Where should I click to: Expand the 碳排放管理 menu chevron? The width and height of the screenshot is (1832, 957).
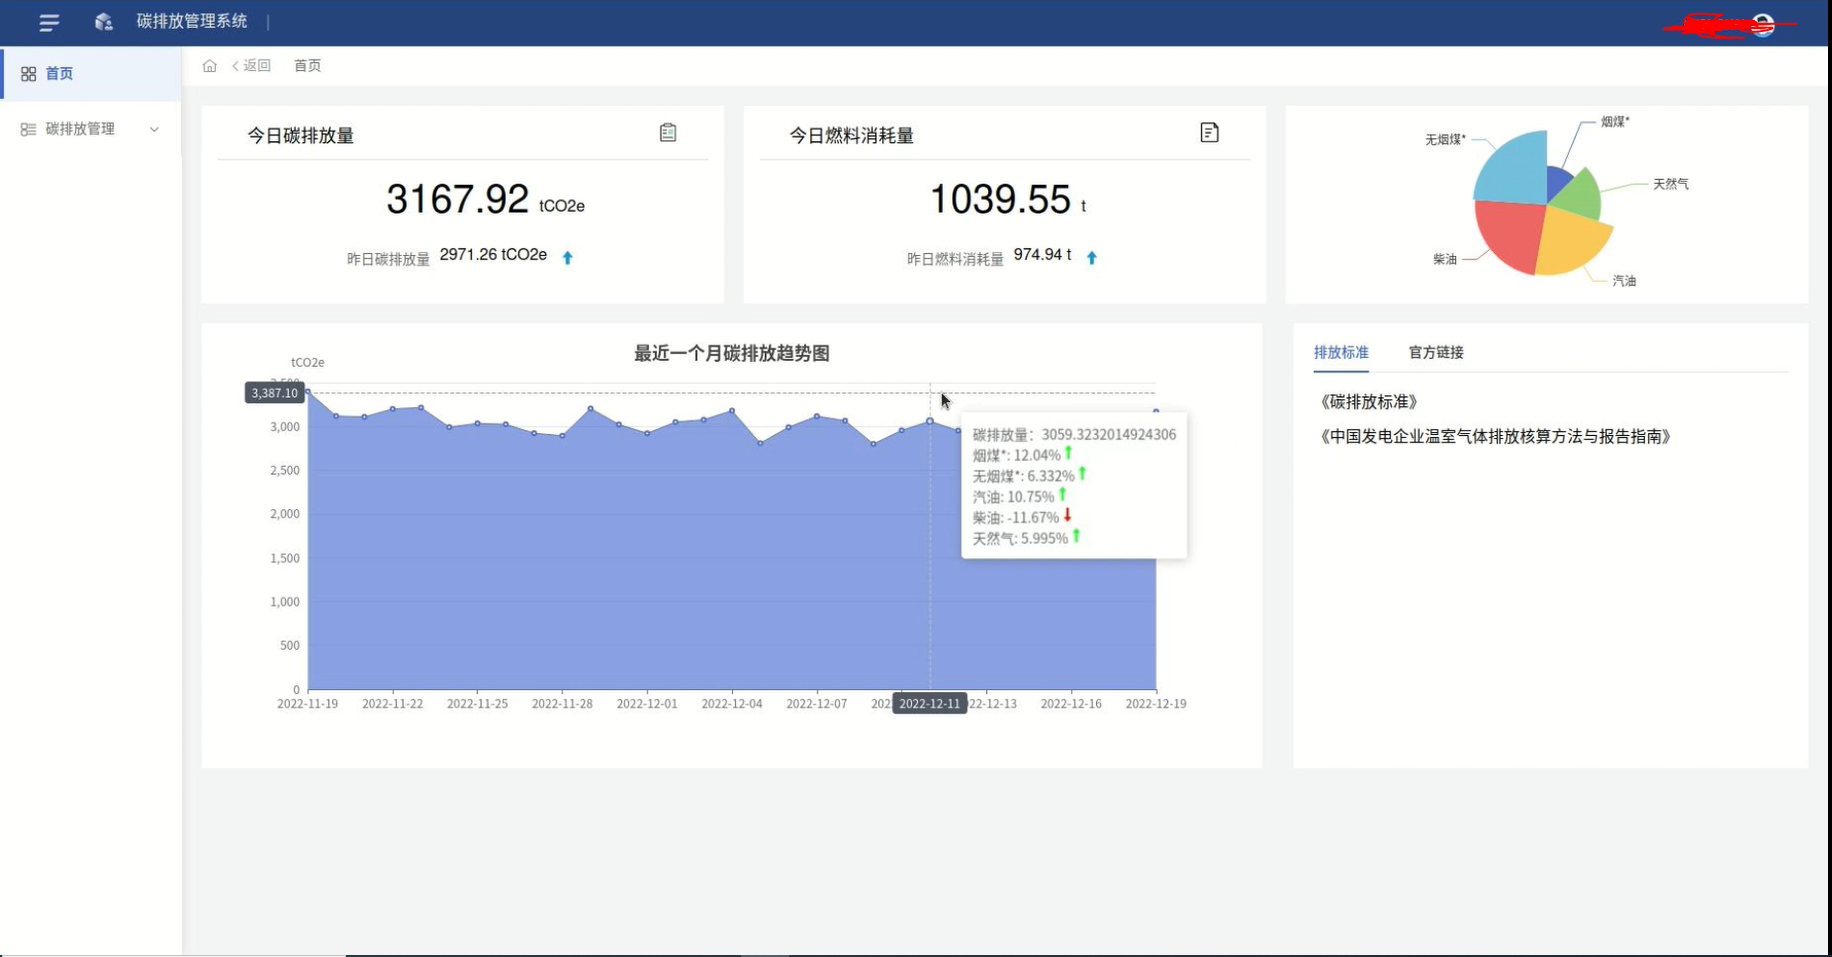pyautogui.click(x=154, y=129)
